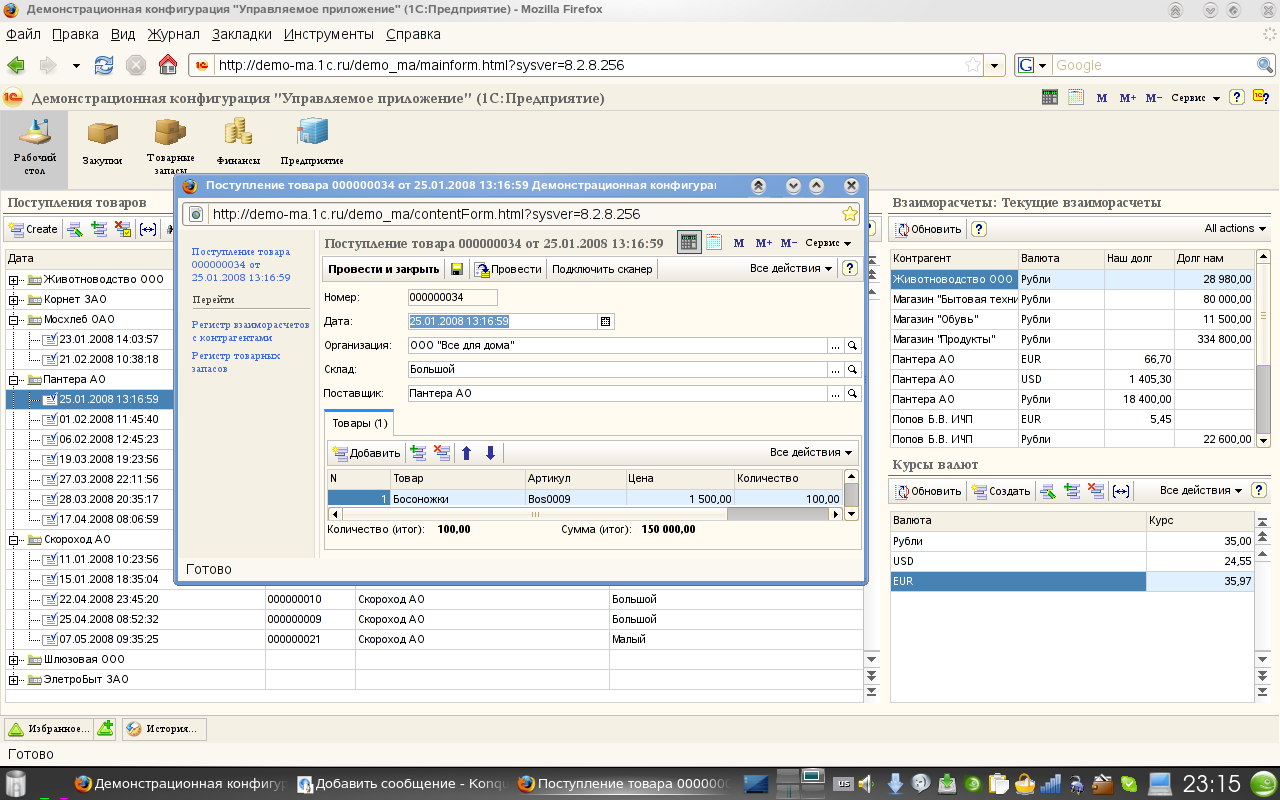Click magnifier next to Организация field
1280x800 pixels.
coord(853,345)
